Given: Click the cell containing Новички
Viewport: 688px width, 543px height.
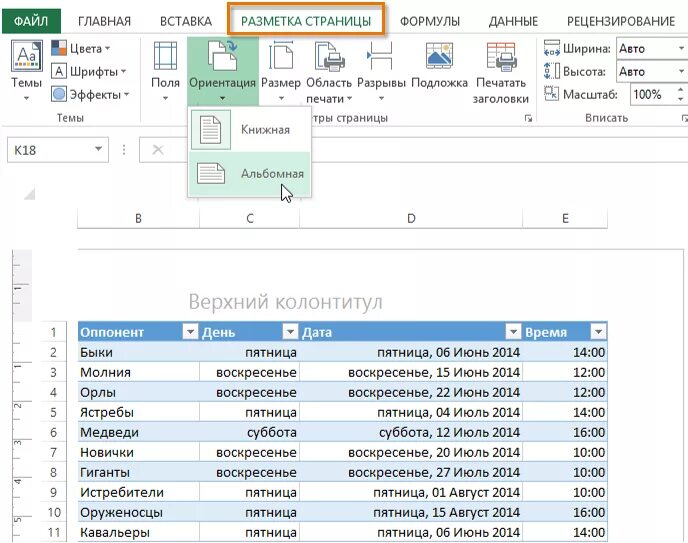Looking at the screenshot, I should [139, 452].
